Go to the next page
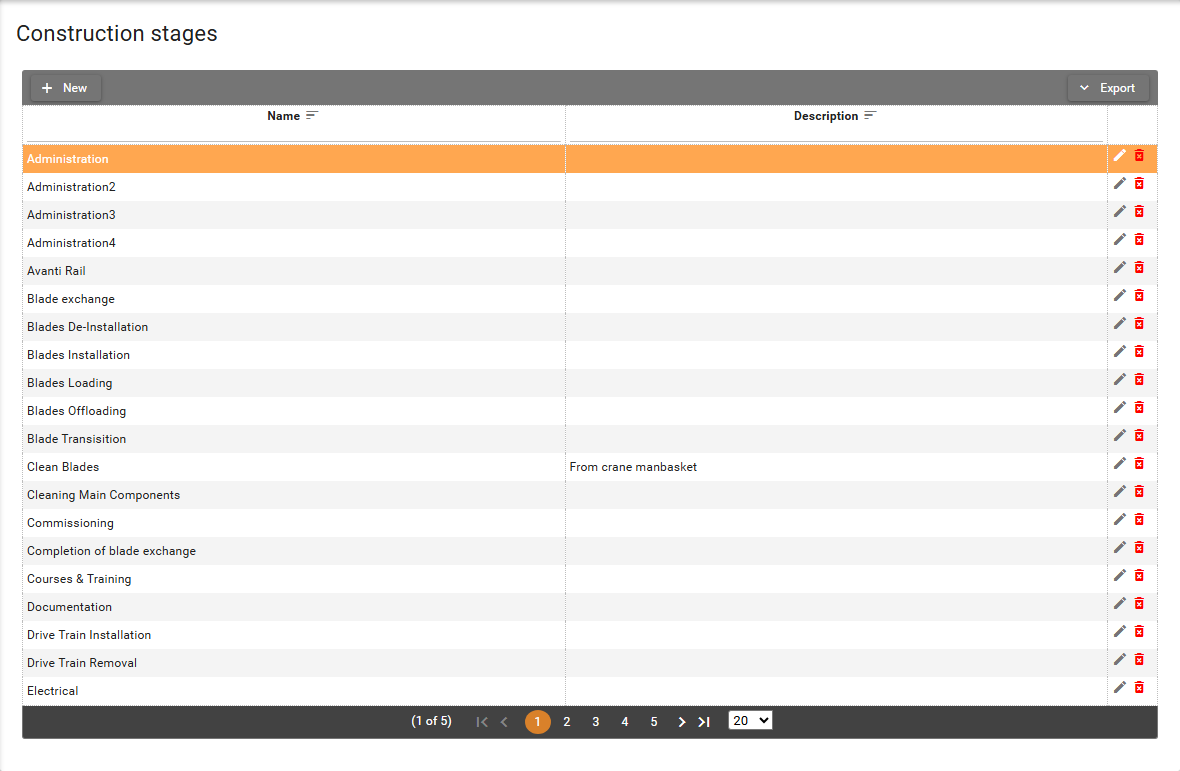Image resolution: width=1180 pixels, height=771 pixels. pos(682,721)
